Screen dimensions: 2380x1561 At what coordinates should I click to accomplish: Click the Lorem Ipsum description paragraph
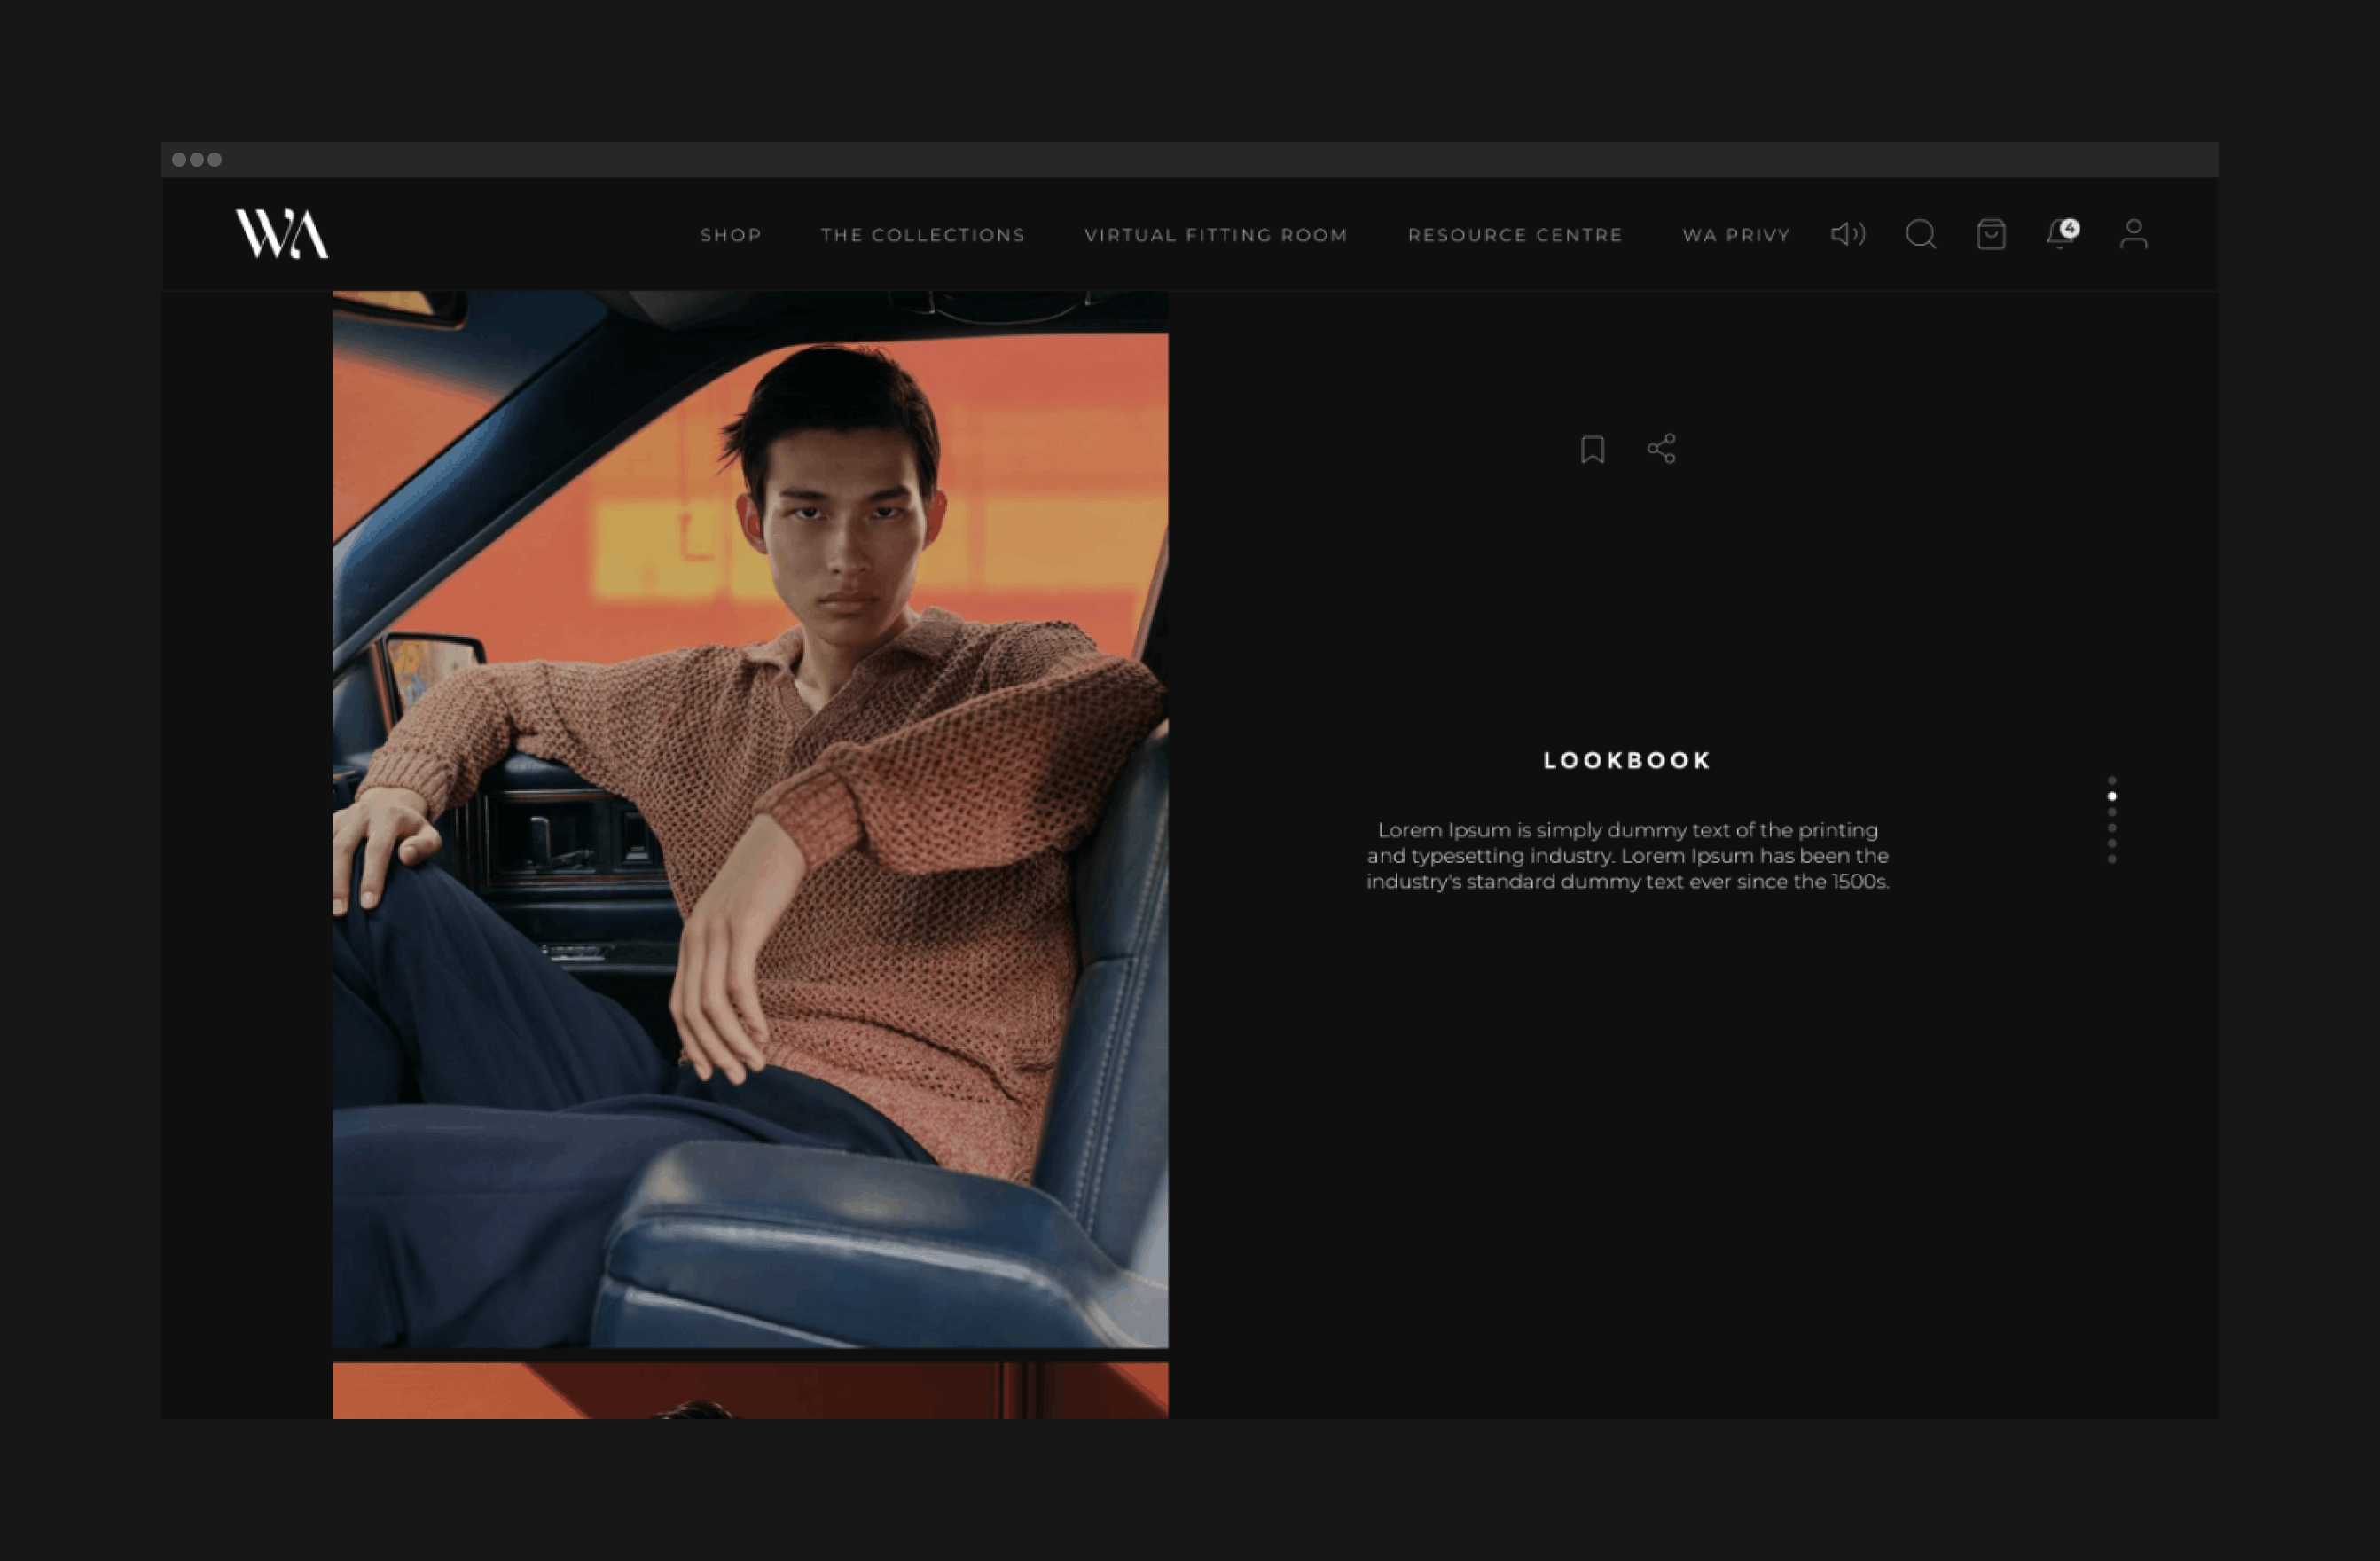pos(1627,855)
